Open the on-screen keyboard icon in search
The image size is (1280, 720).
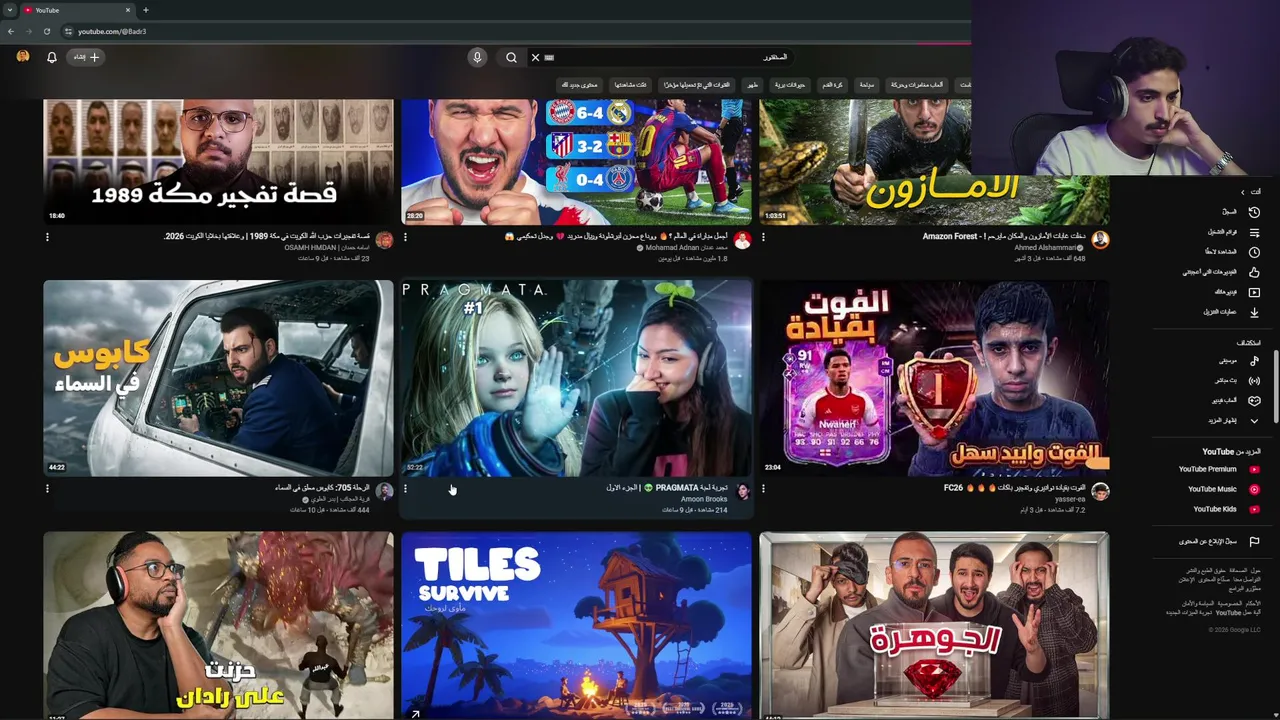pos(549,57)
